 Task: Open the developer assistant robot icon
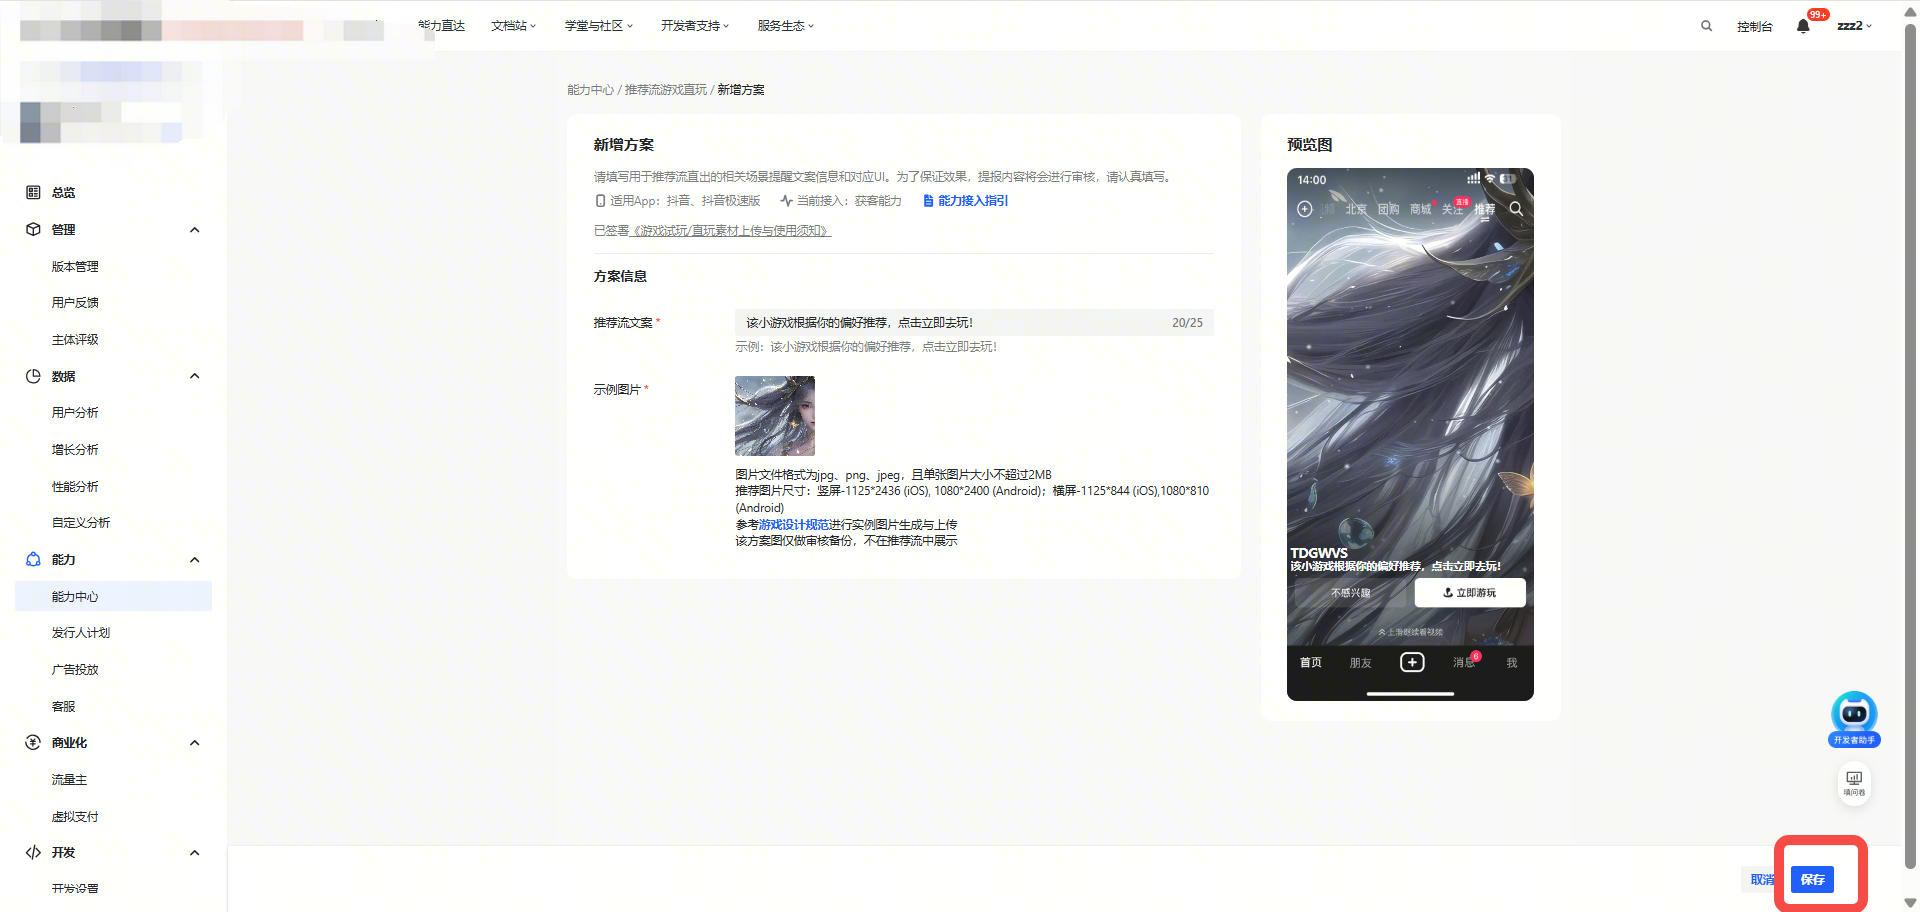pyautogui.click(x=1854, y=715)
